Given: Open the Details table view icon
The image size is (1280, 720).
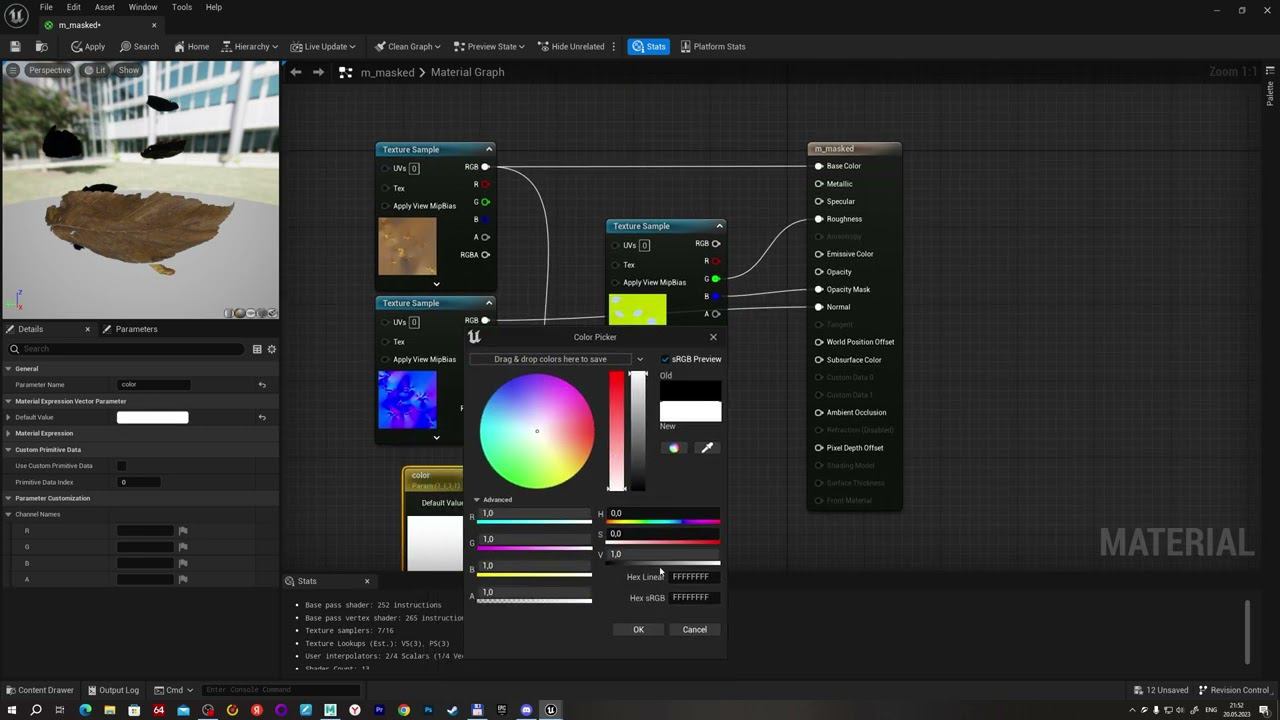Looking at the screenshot, I should click(x=257, y=349).
